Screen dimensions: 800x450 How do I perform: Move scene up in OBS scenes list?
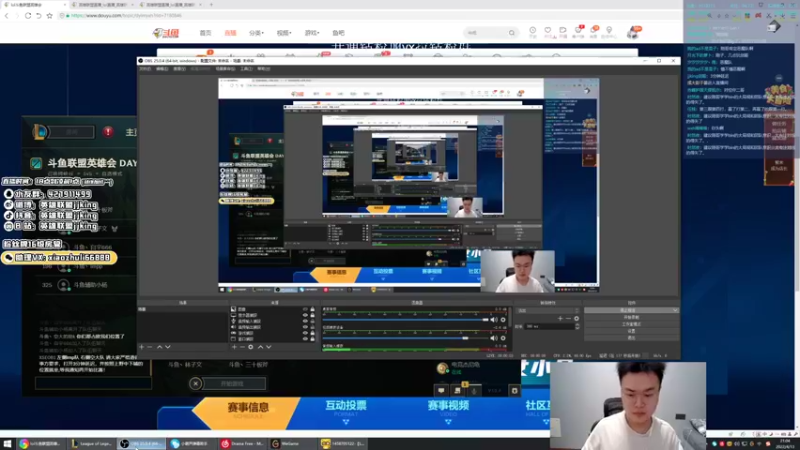click(159, 347)
